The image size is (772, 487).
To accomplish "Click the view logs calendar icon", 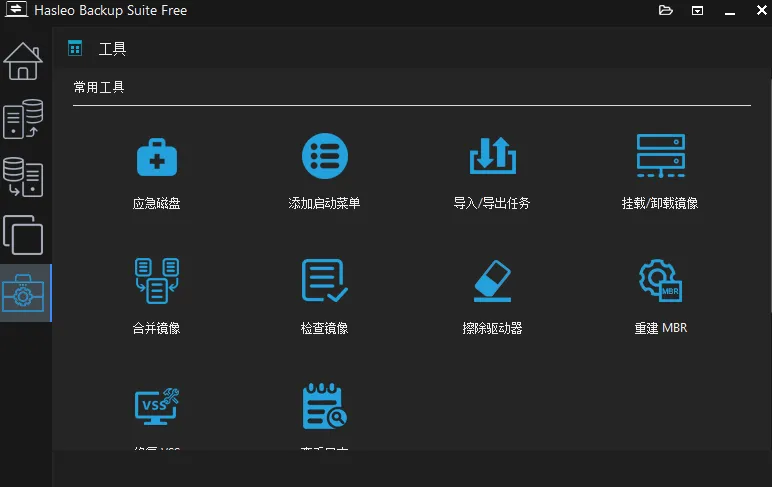I will tap(324, 406).
